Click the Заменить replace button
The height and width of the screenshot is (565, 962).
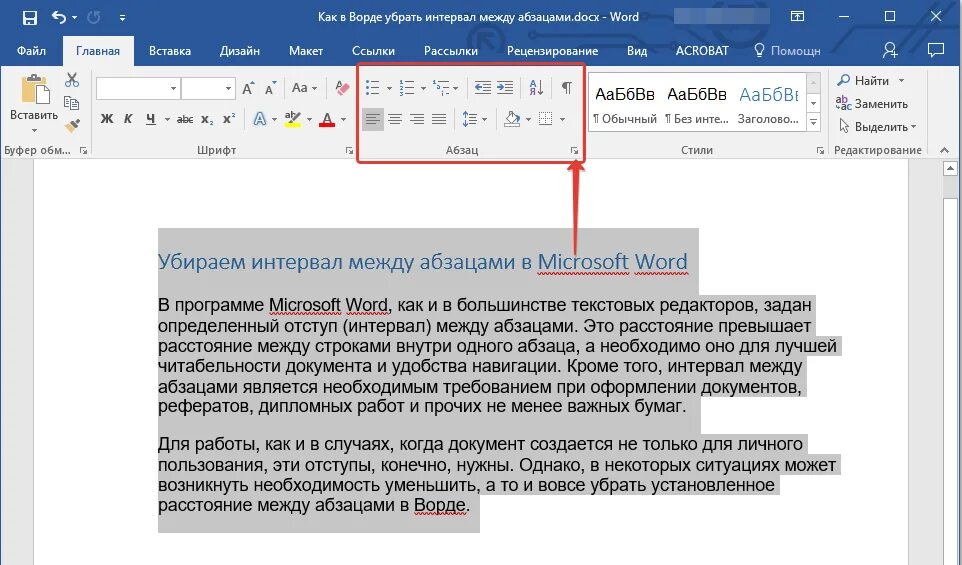coord(872,104)
